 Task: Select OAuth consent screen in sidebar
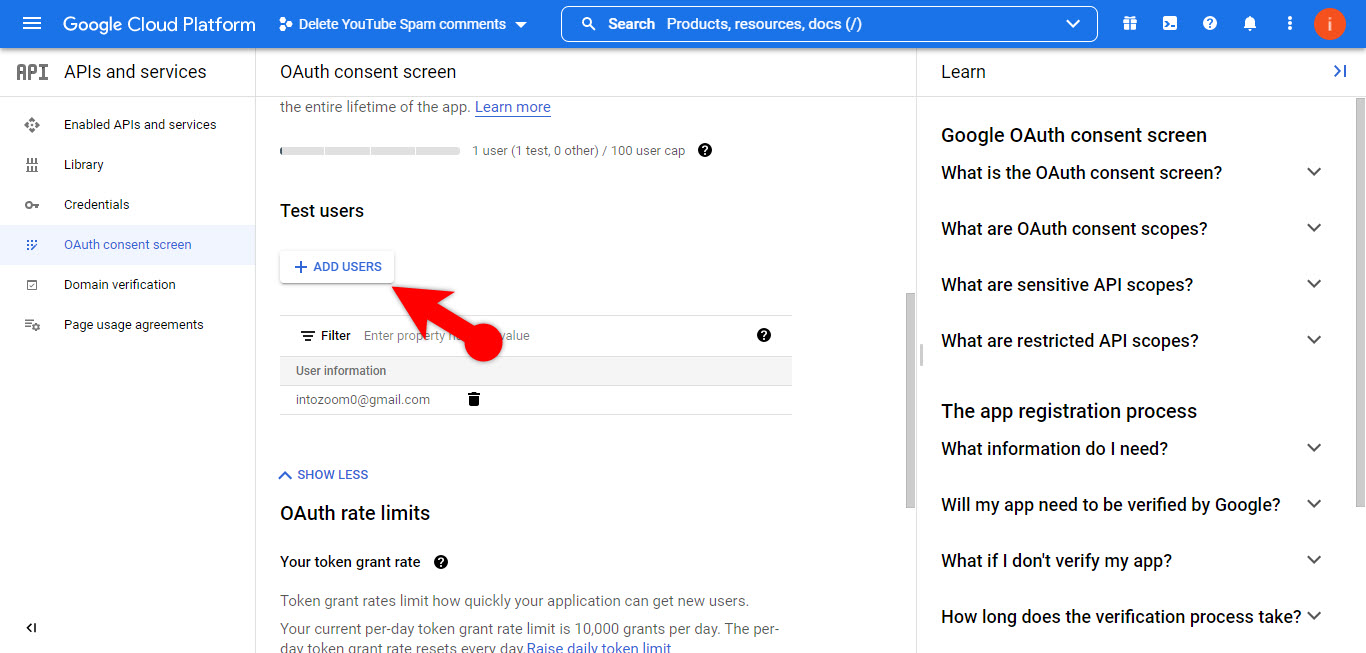[127, 245]
